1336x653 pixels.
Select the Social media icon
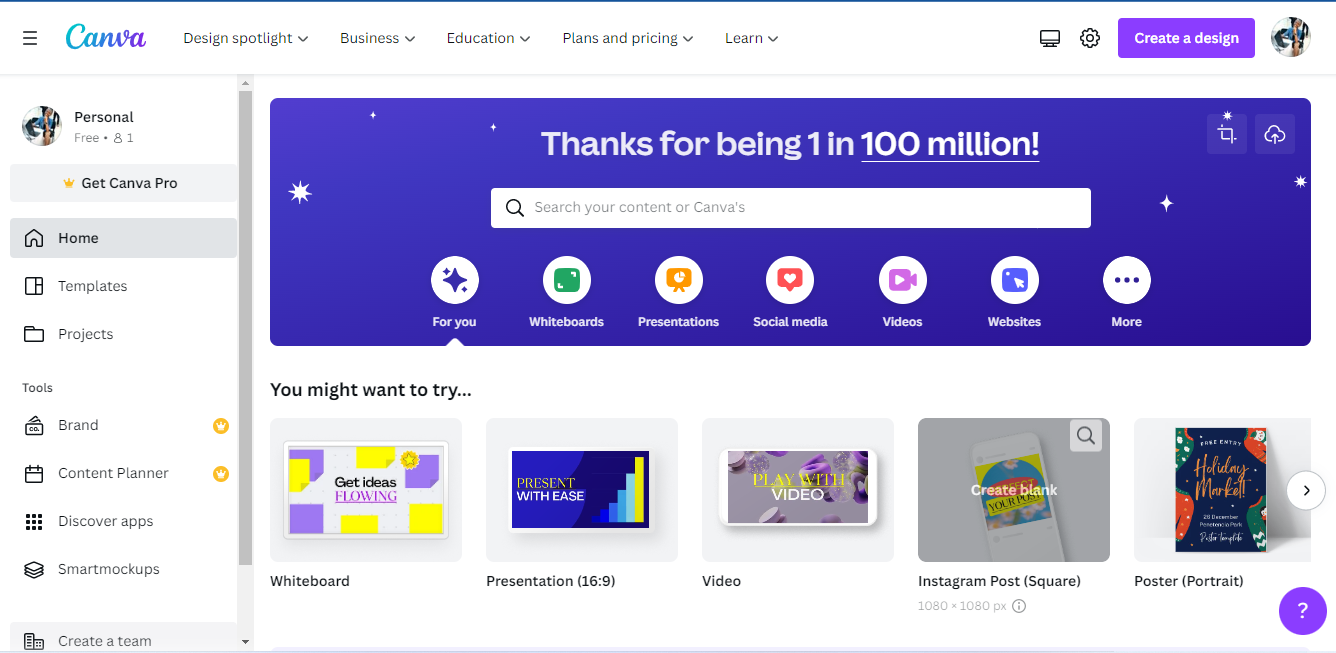click(x=790, y=281)
